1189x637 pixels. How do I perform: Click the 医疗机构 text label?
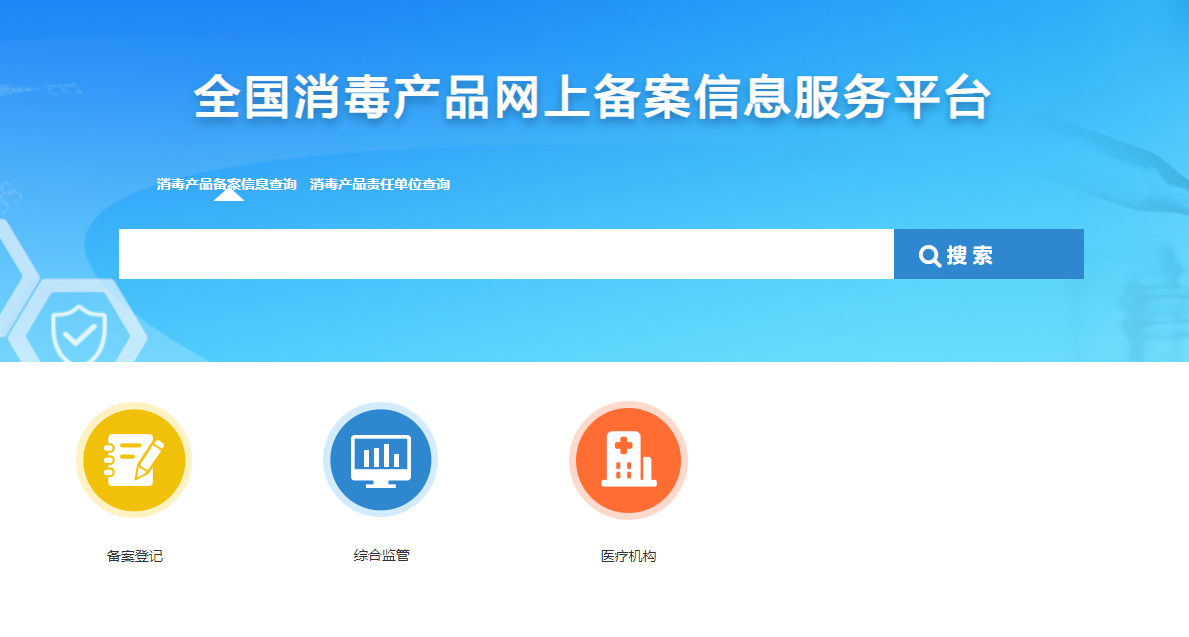628,556
